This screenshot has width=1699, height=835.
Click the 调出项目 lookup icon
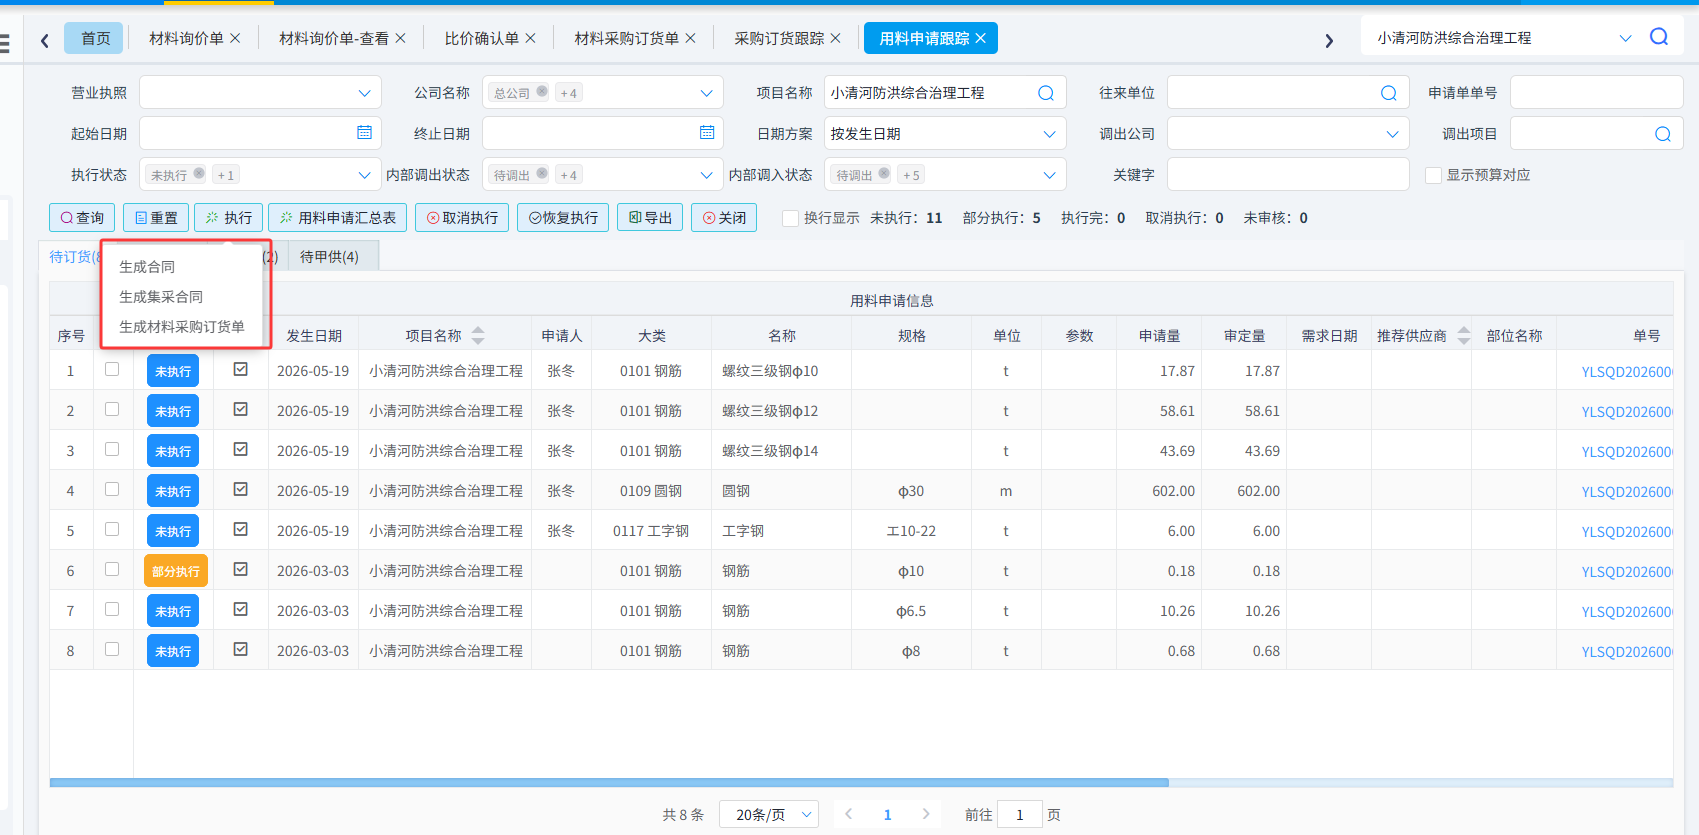click(1663, 134)
